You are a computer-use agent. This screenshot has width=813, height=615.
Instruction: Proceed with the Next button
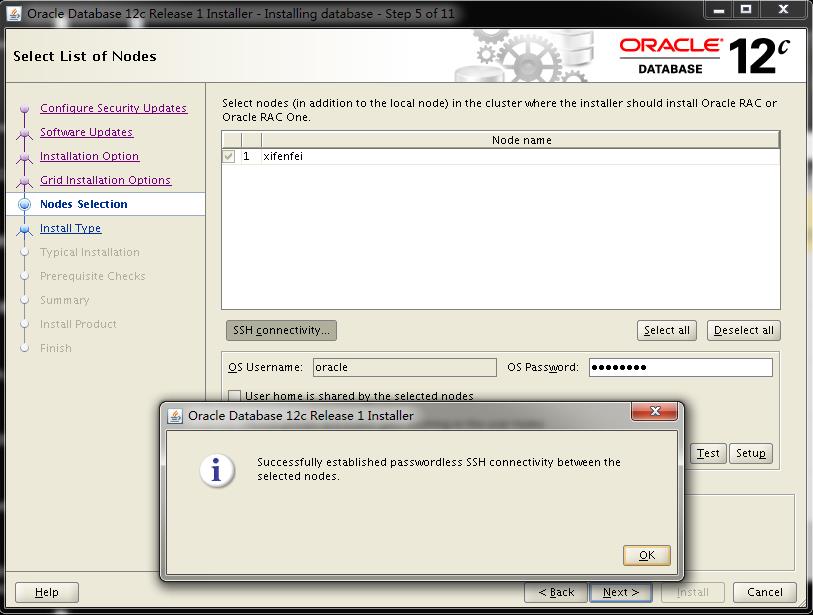coord(621,592)
